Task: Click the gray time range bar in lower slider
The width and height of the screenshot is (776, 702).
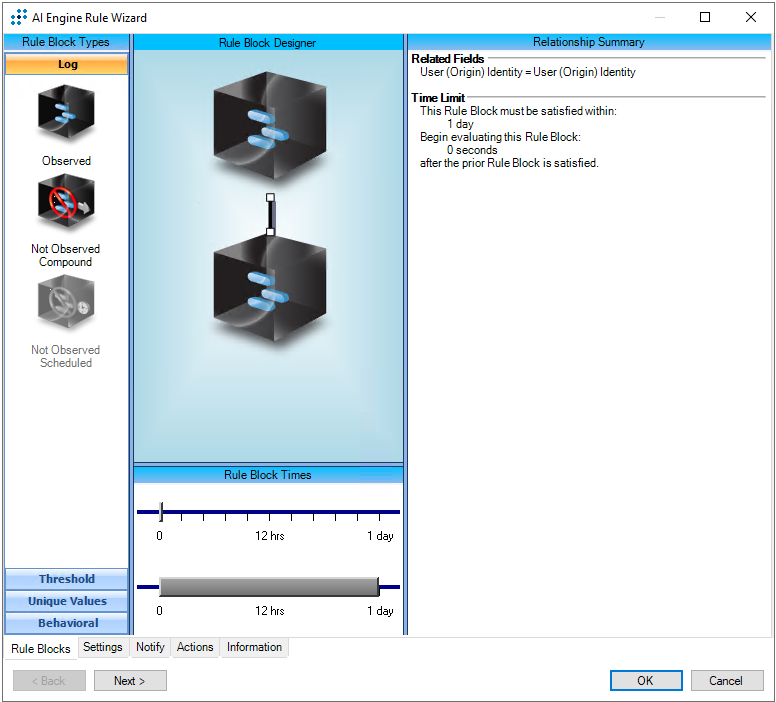Action: 268,587
